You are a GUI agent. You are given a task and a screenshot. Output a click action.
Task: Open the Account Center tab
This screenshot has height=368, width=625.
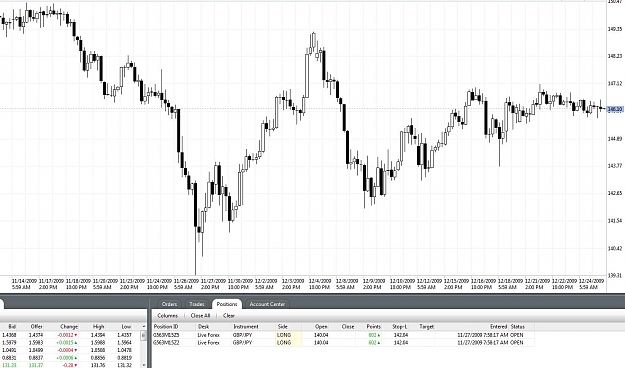[267, 304]
